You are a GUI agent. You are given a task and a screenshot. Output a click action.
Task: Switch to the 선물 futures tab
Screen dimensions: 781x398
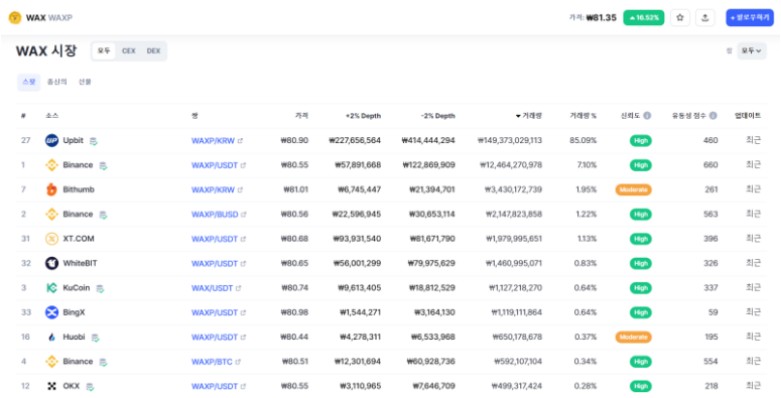coord(85,82)
